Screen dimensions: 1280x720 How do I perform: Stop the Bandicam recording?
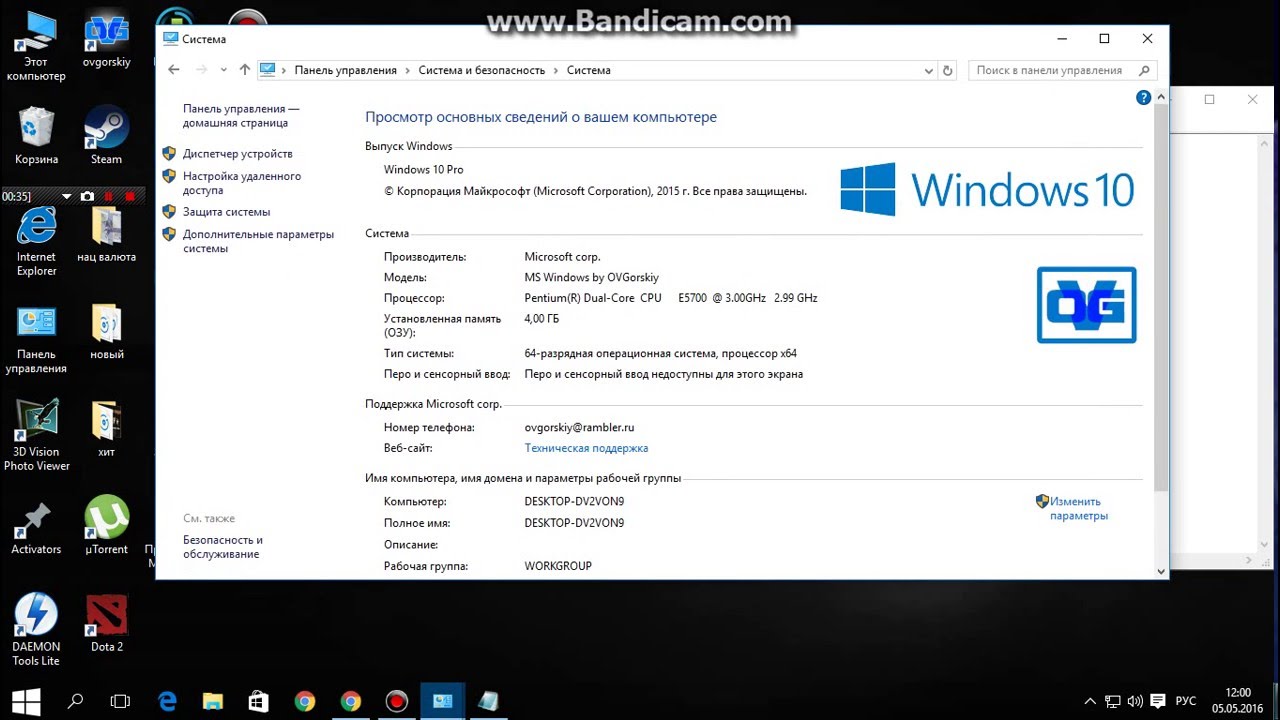(130, 196)
